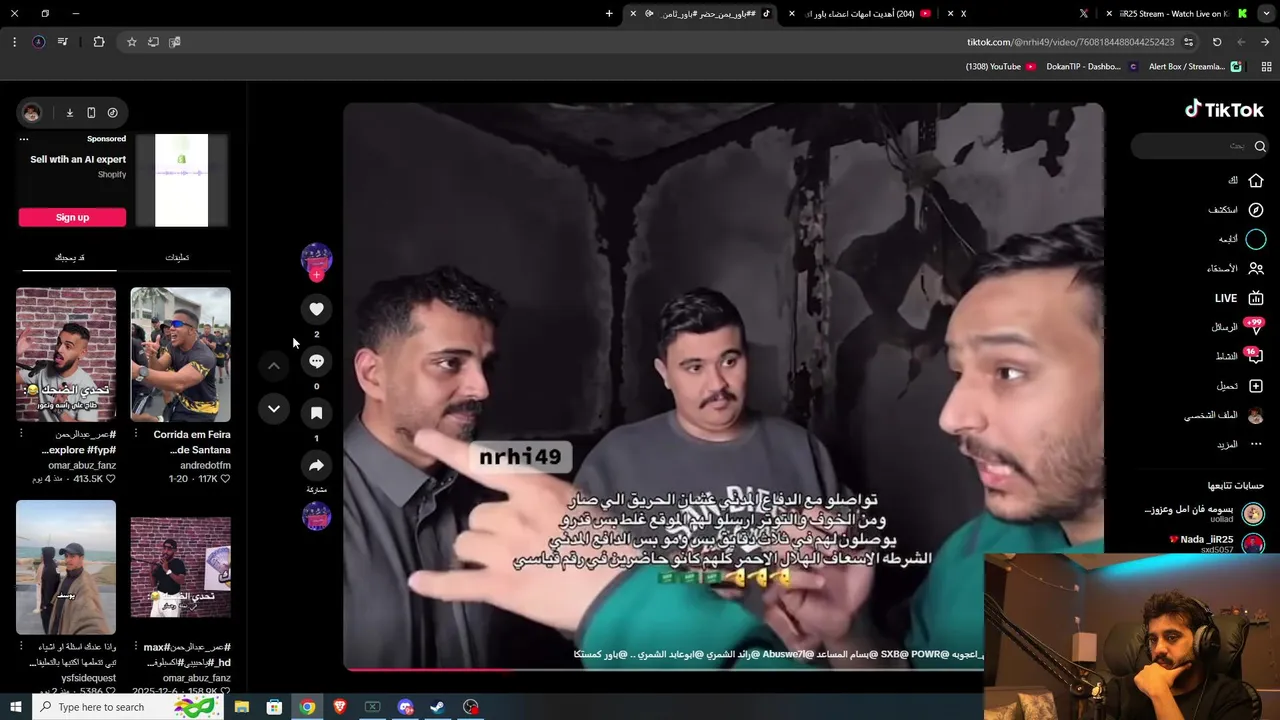Open the followed account بسومه uollad
This screenshot has height=720, width=1280.
coord(1203,514)
